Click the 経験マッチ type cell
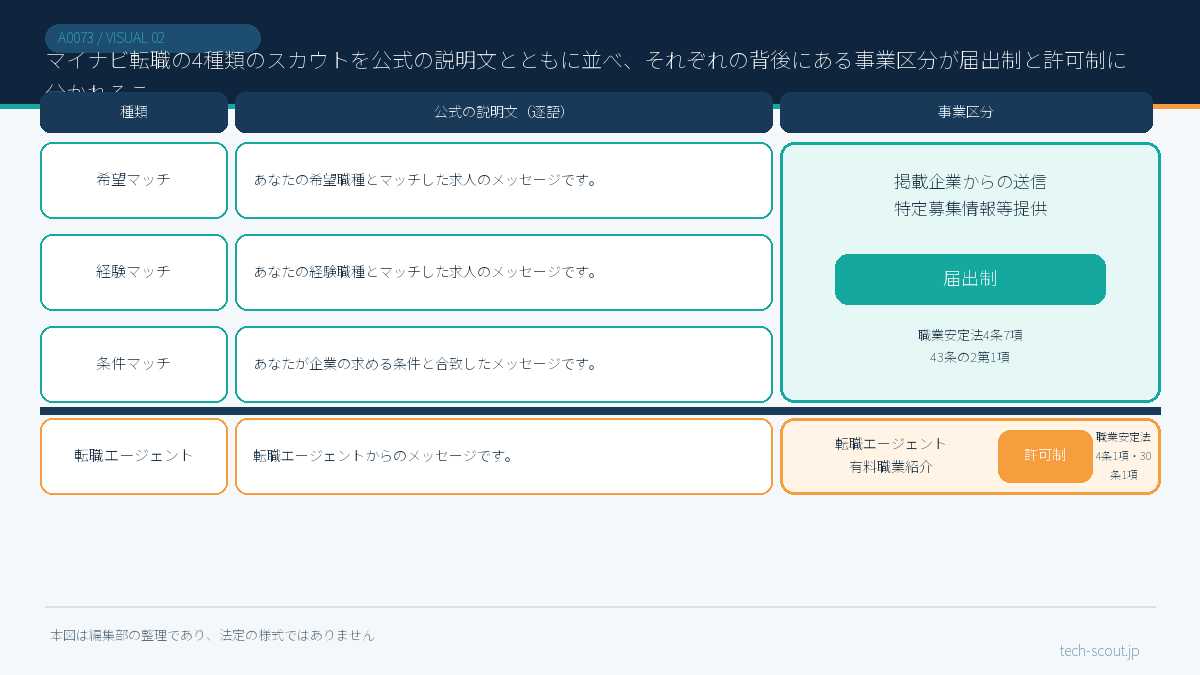Screen dimensions: 1200x675 tap(134, 272)
